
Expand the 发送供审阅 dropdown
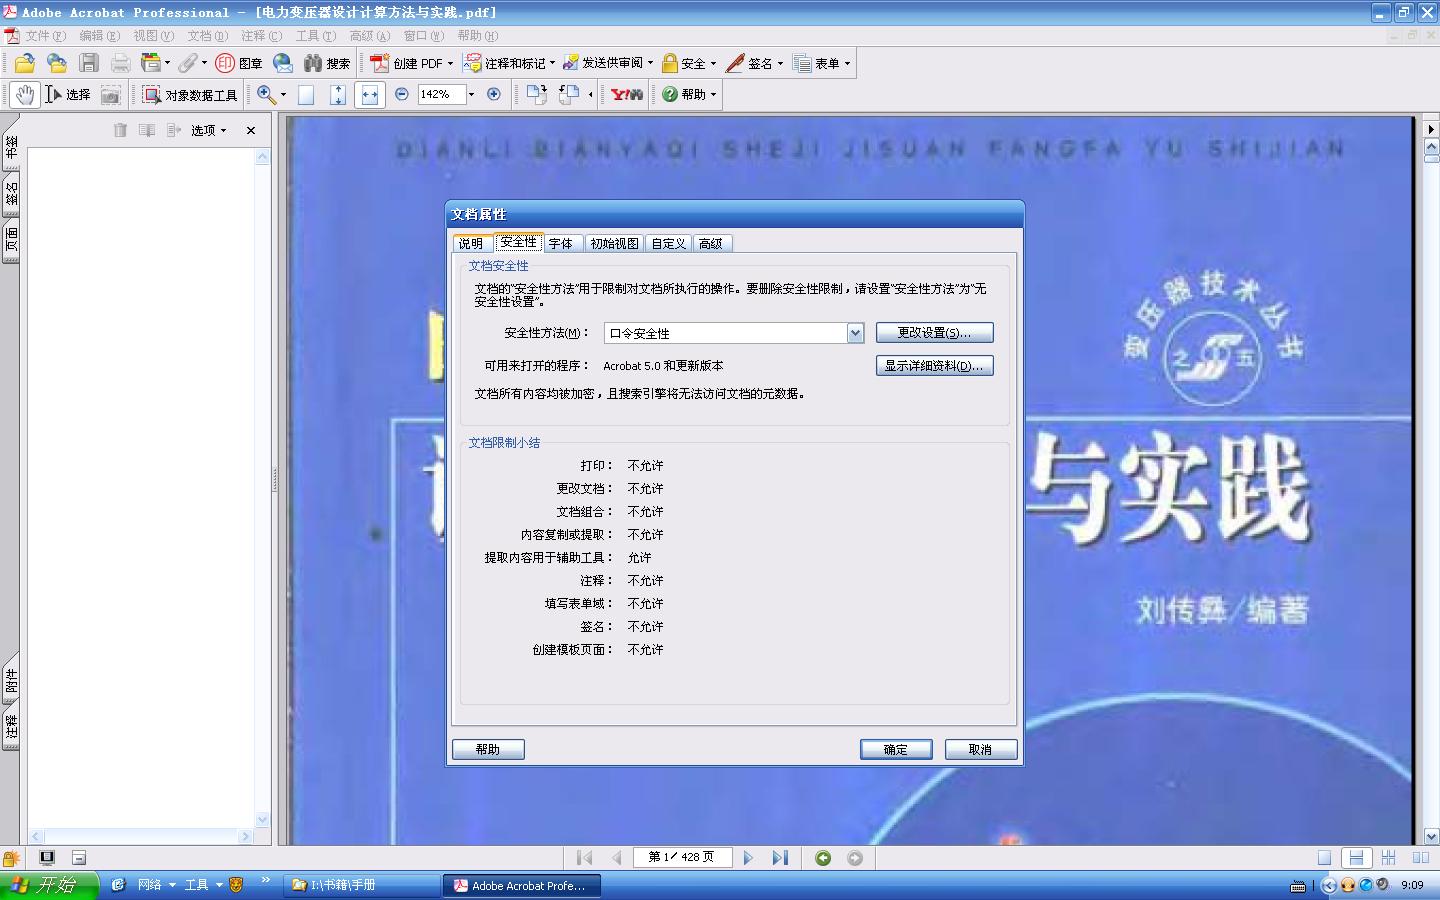[x=650, y=63]
